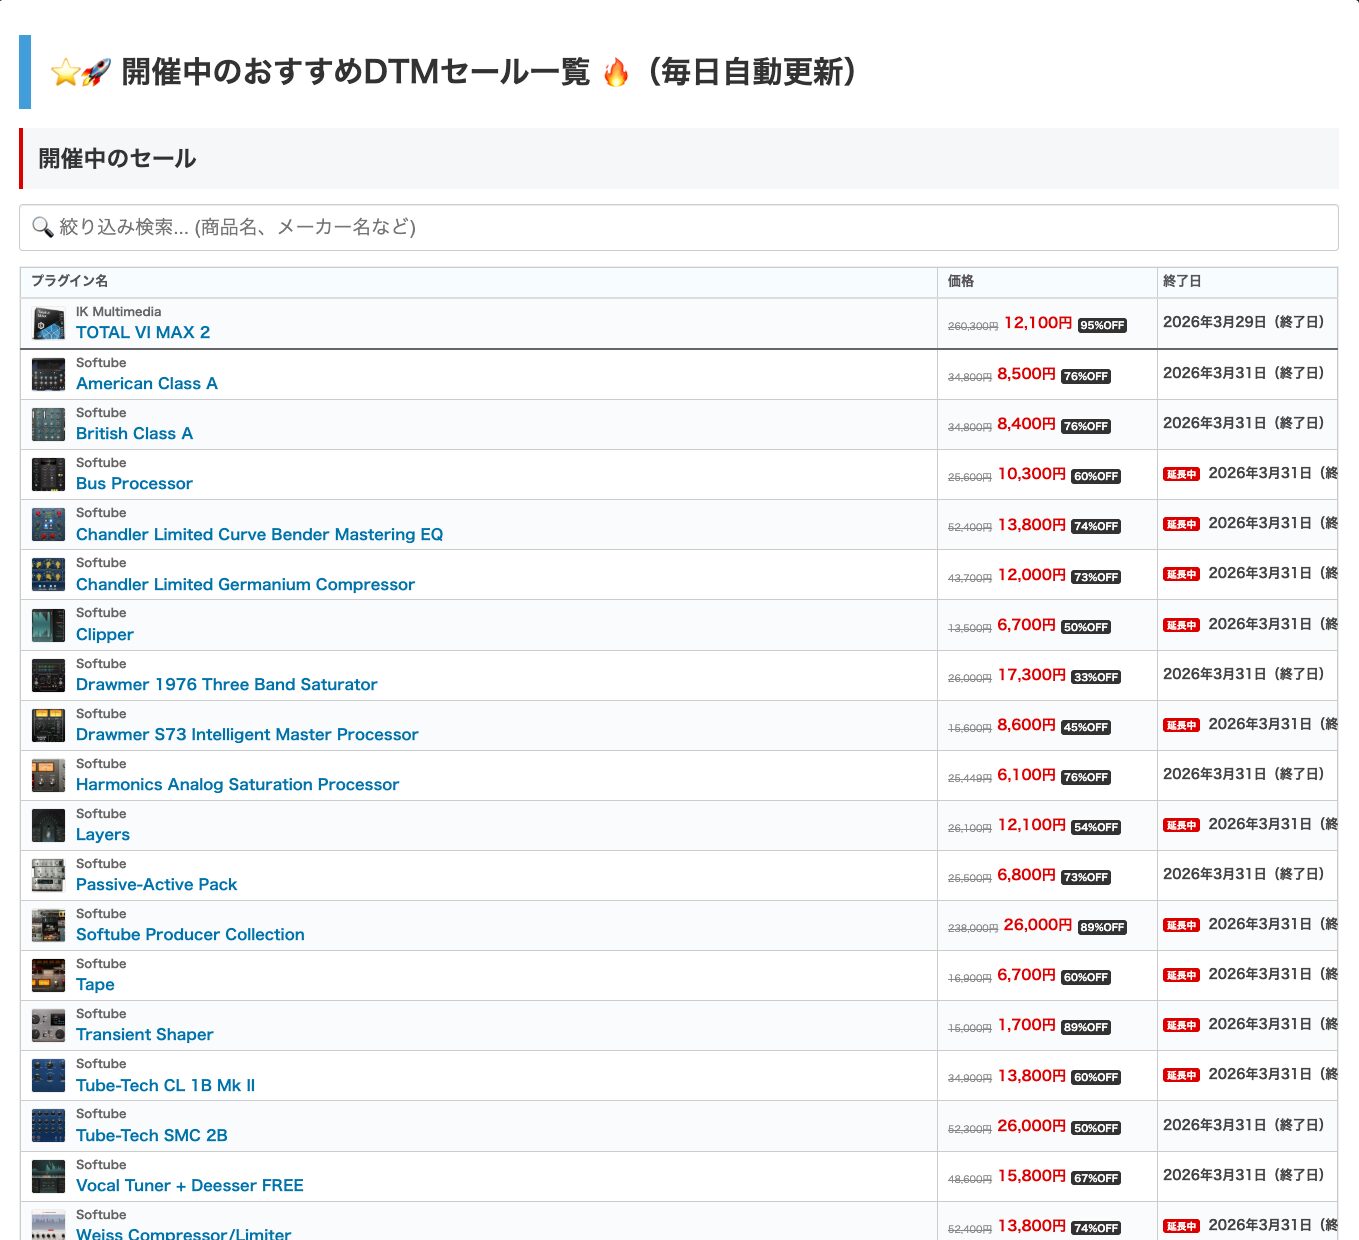The width and height of the screenshot is (1359, 1240).
Task: Click IK Multimedia maker name
Action: (118, 312)
